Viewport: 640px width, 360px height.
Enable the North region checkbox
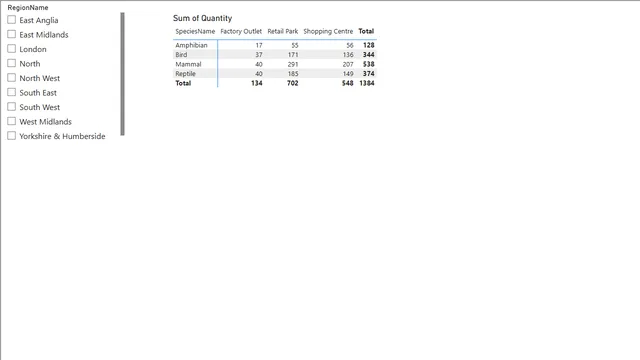coord(11,63)
